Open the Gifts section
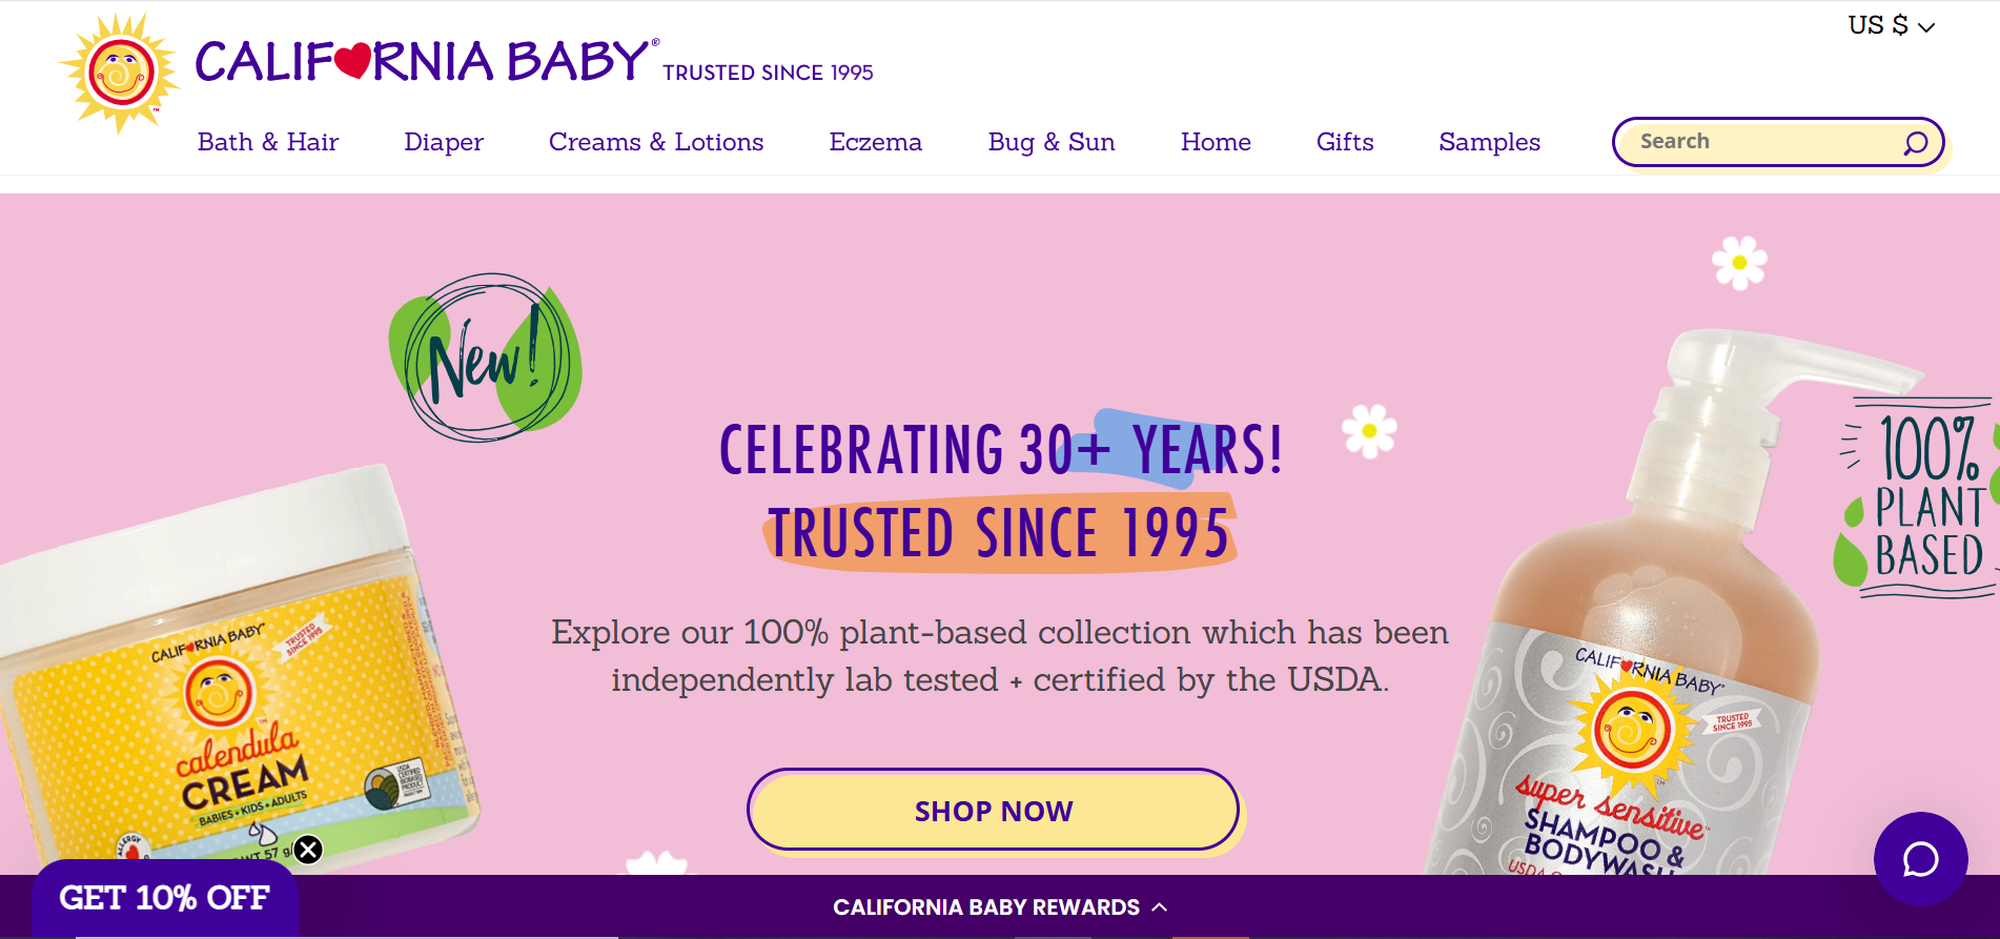 [x=1345, y=142]
